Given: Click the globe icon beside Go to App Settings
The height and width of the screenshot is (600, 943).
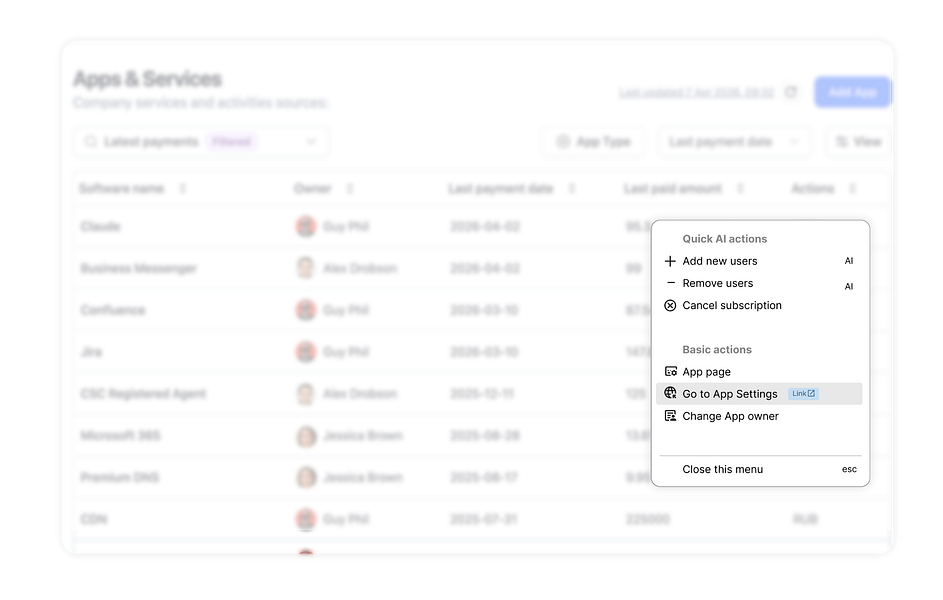Looking at the screenshot, I should (670, 393).
